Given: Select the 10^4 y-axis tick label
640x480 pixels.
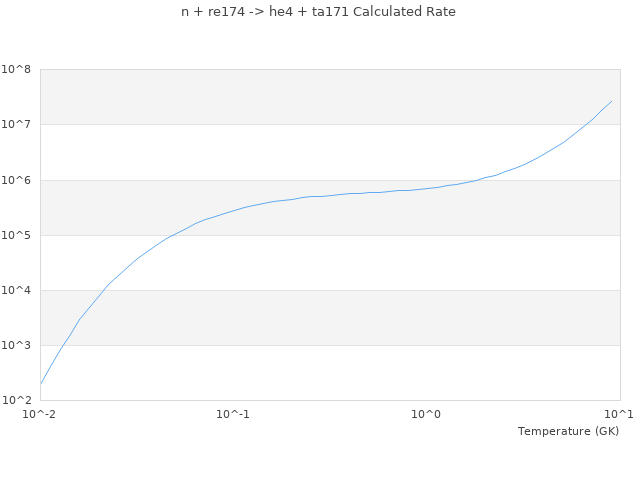Looking at the screenshot, I should tap(17, 290).
